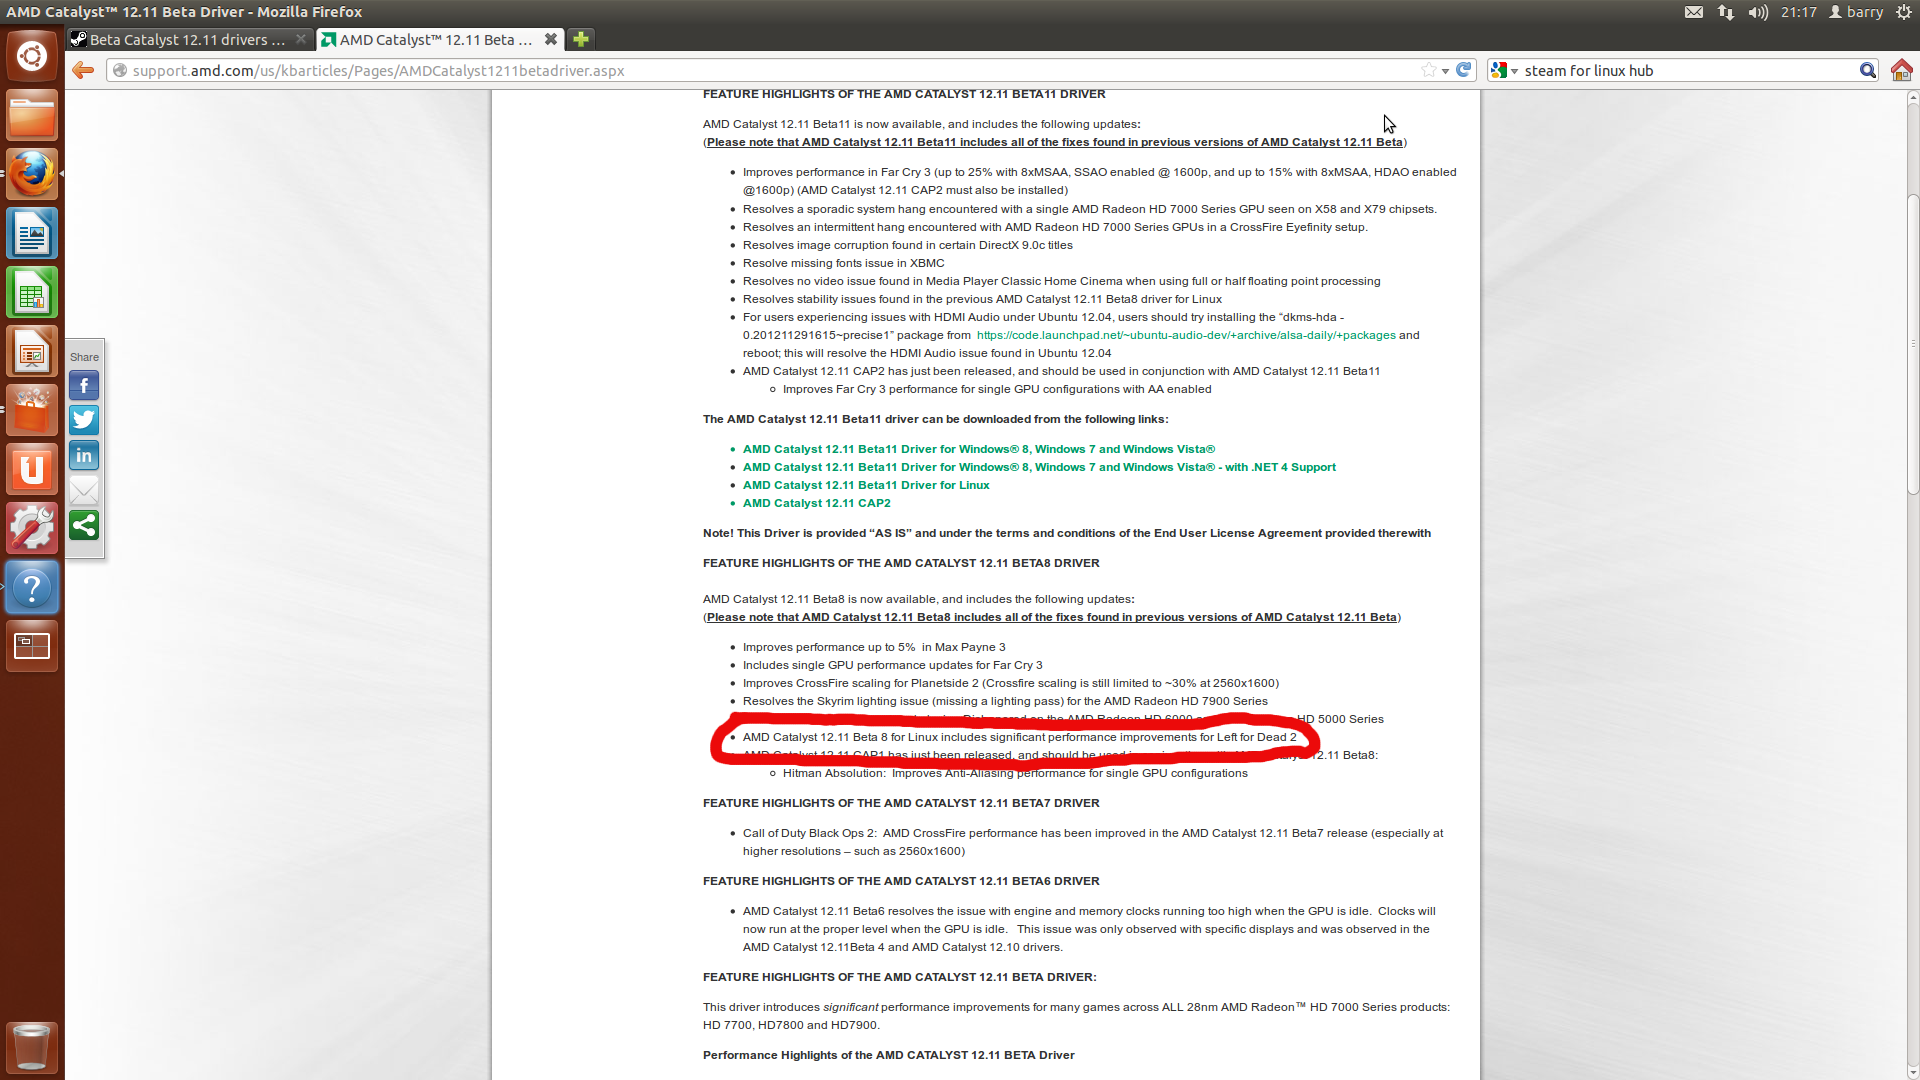Share page via Twitter icon

(84, 420)
